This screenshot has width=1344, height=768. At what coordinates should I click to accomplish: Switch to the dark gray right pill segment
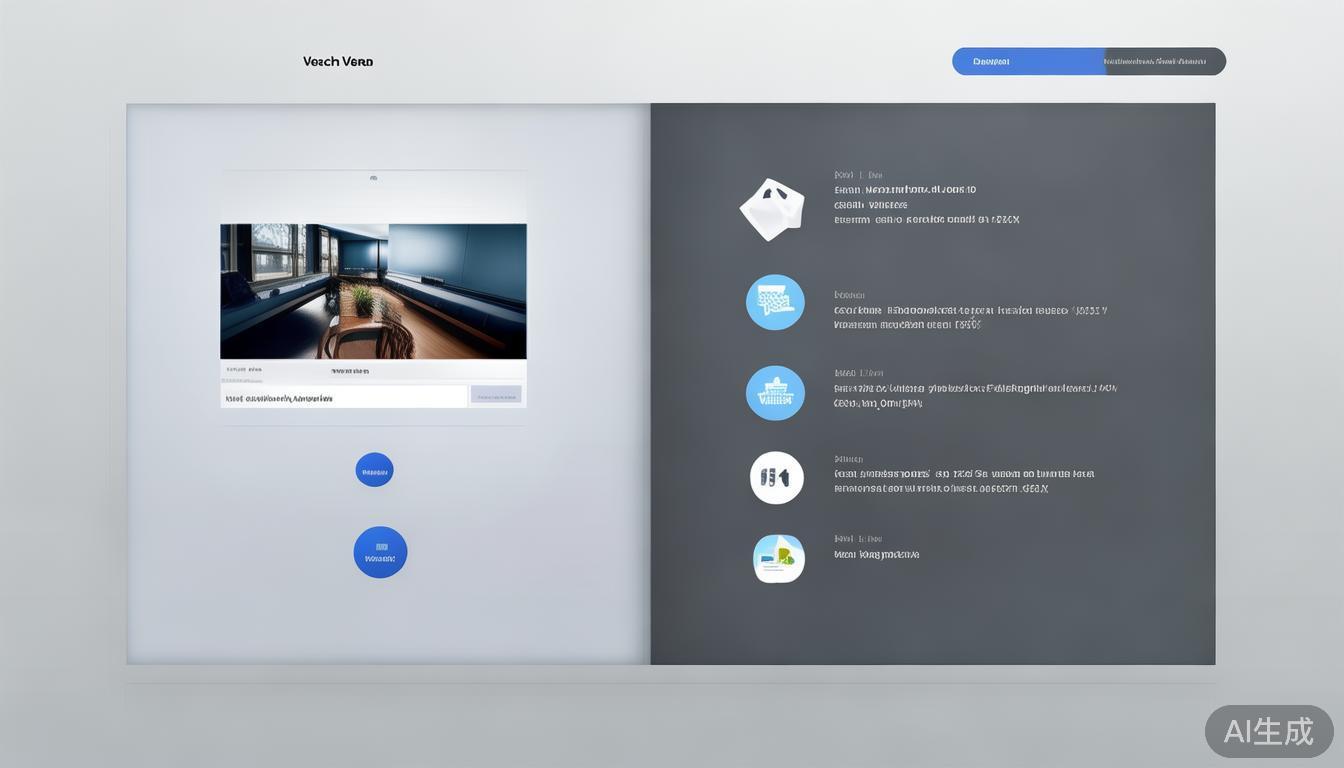click(x=1165, y=61)
